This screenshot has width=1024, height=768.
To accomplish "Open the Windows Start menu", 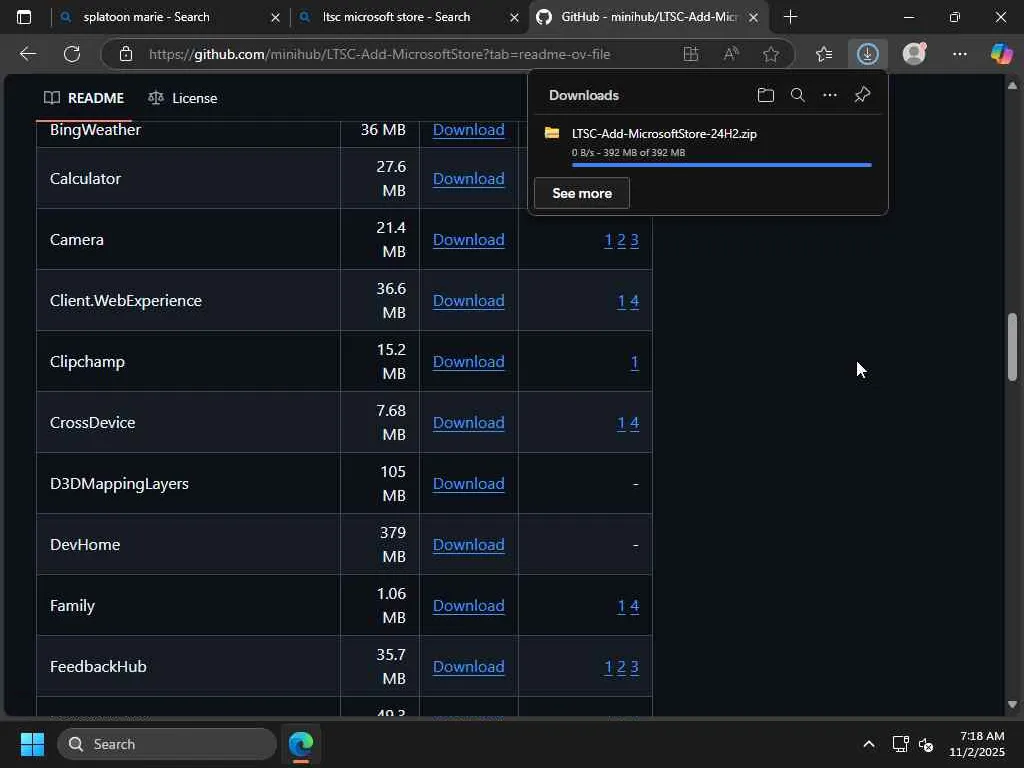I will tap(32, 744).
